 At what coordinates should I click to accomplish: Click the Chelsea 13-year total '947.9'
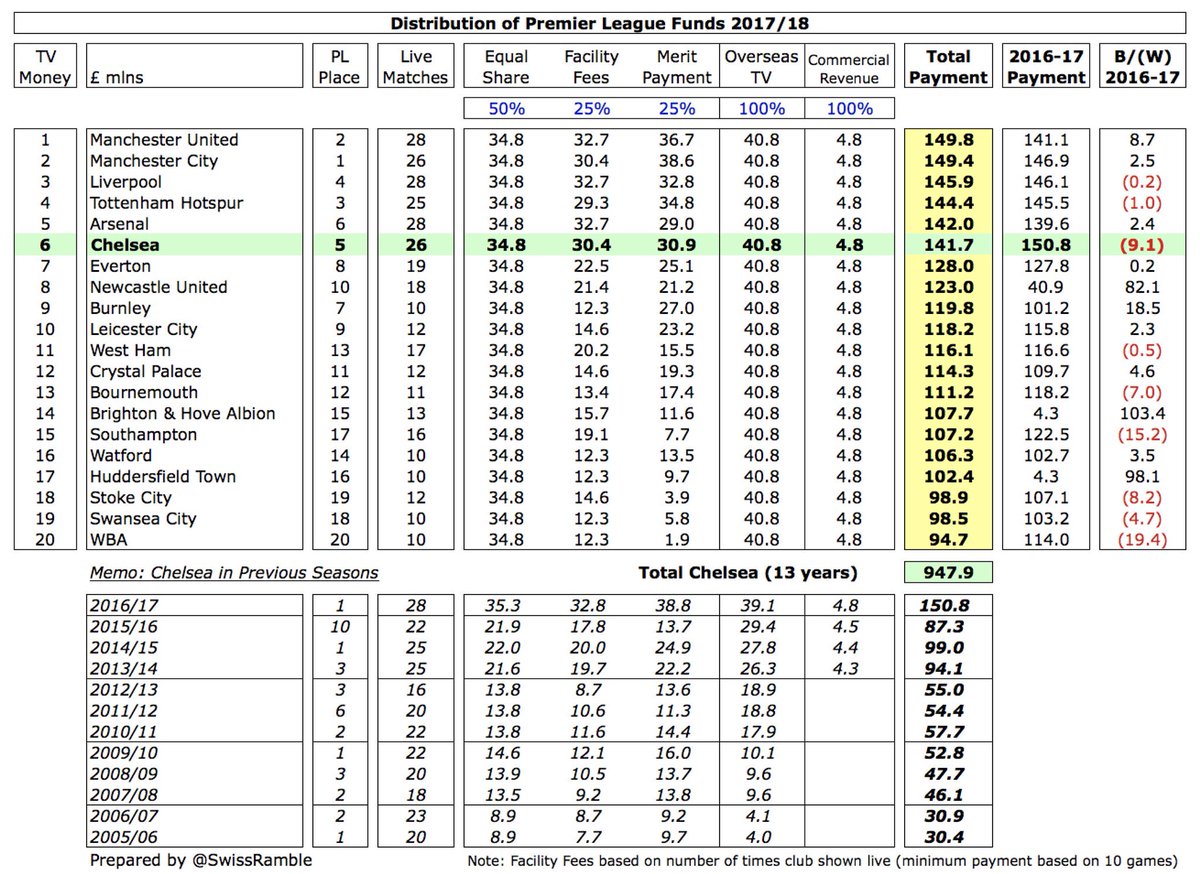[947, 572]
